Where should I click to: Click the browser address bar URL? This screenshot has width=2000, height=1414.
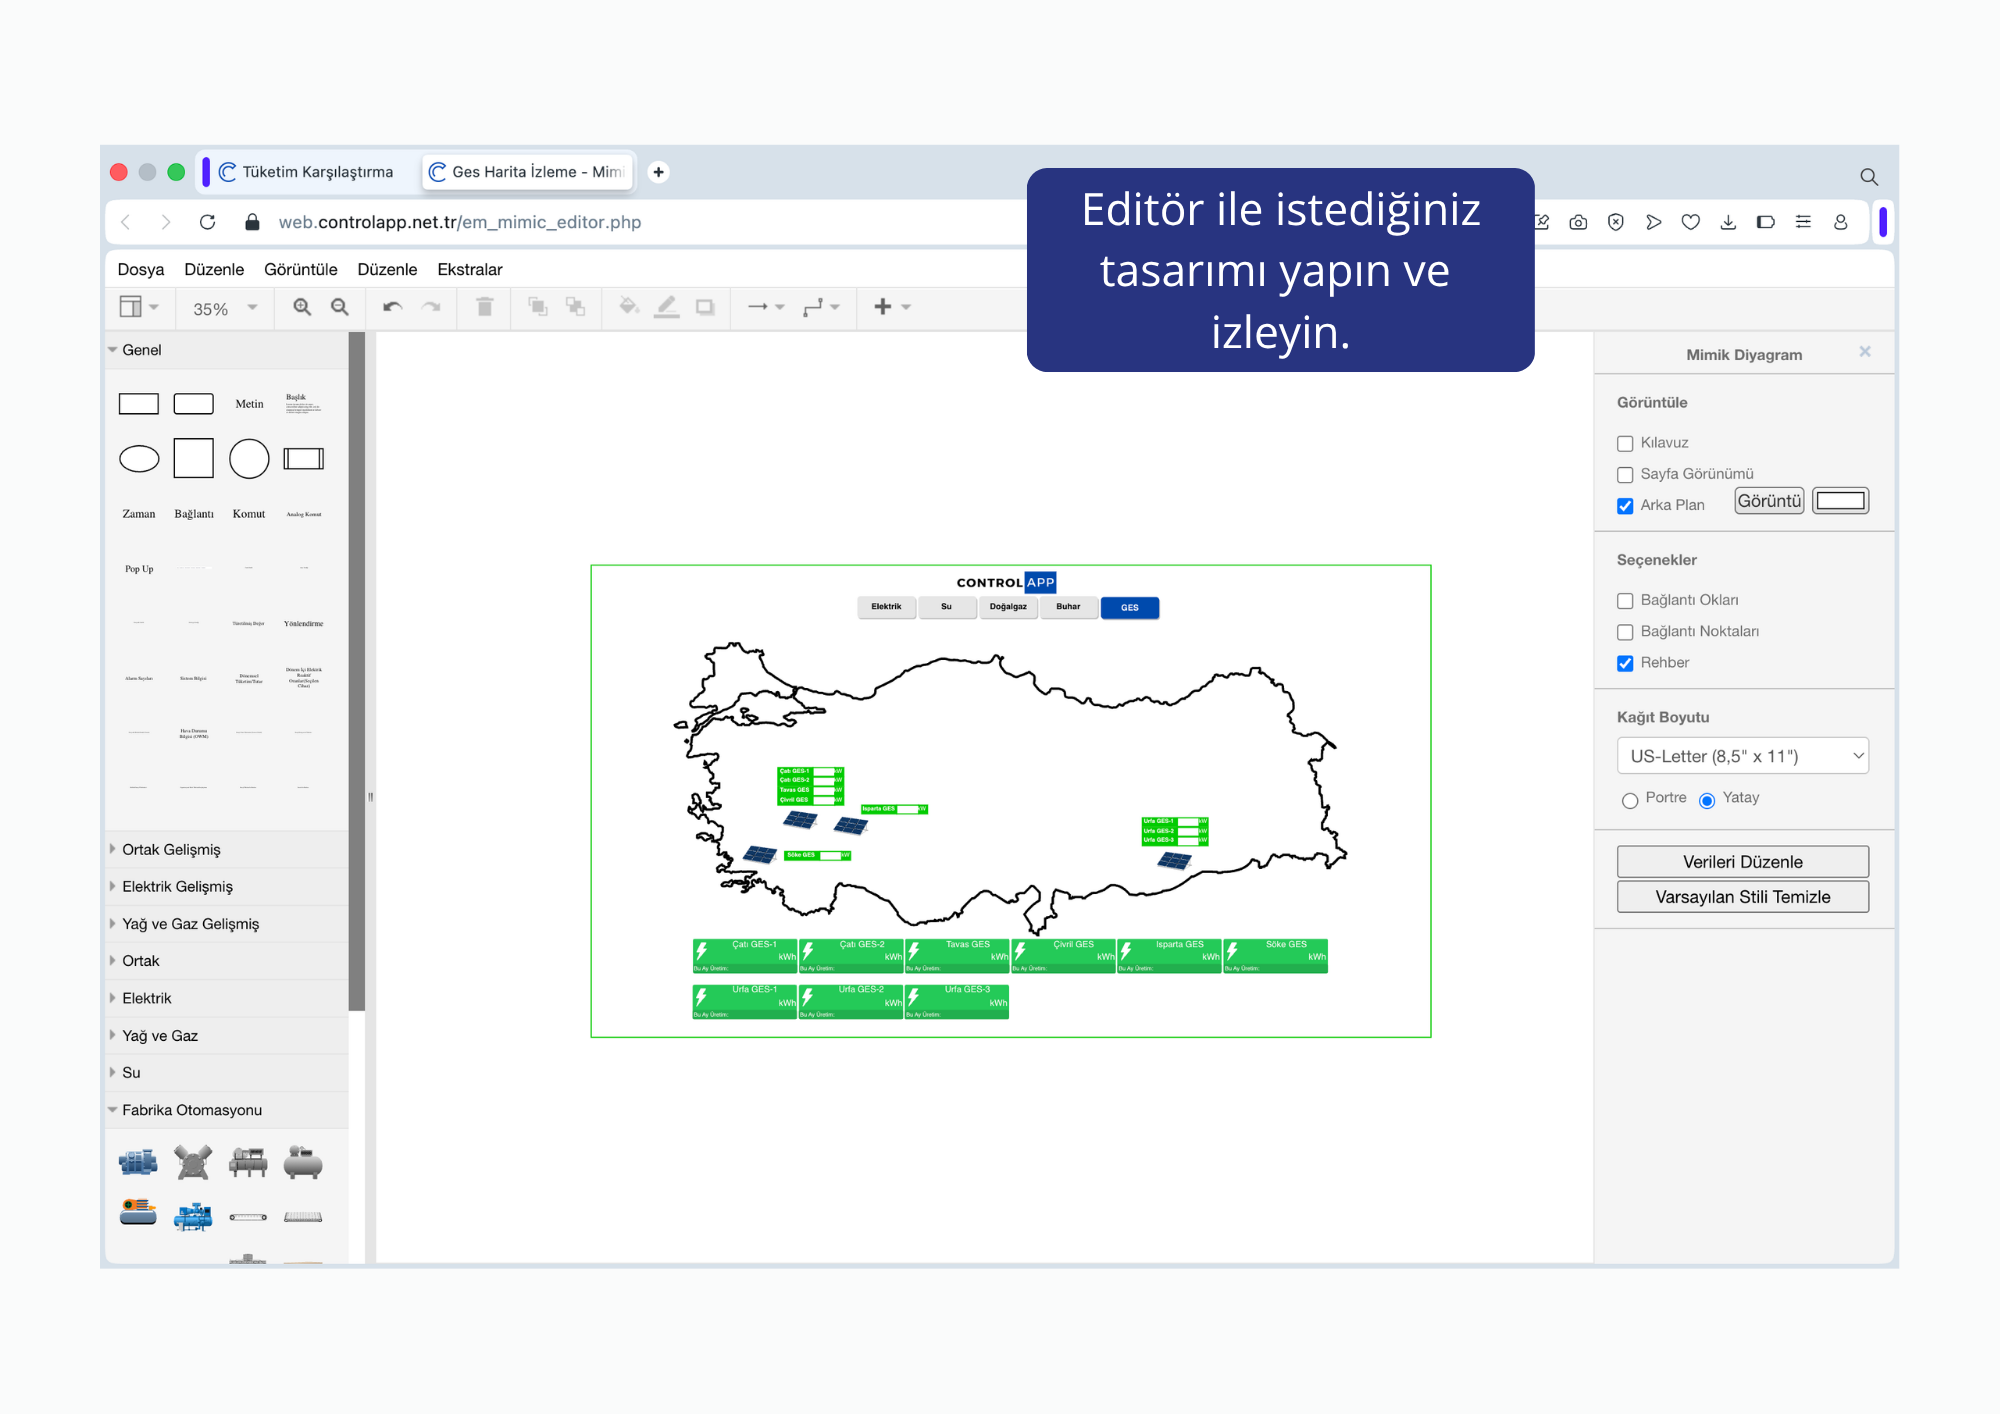point(459,222)
